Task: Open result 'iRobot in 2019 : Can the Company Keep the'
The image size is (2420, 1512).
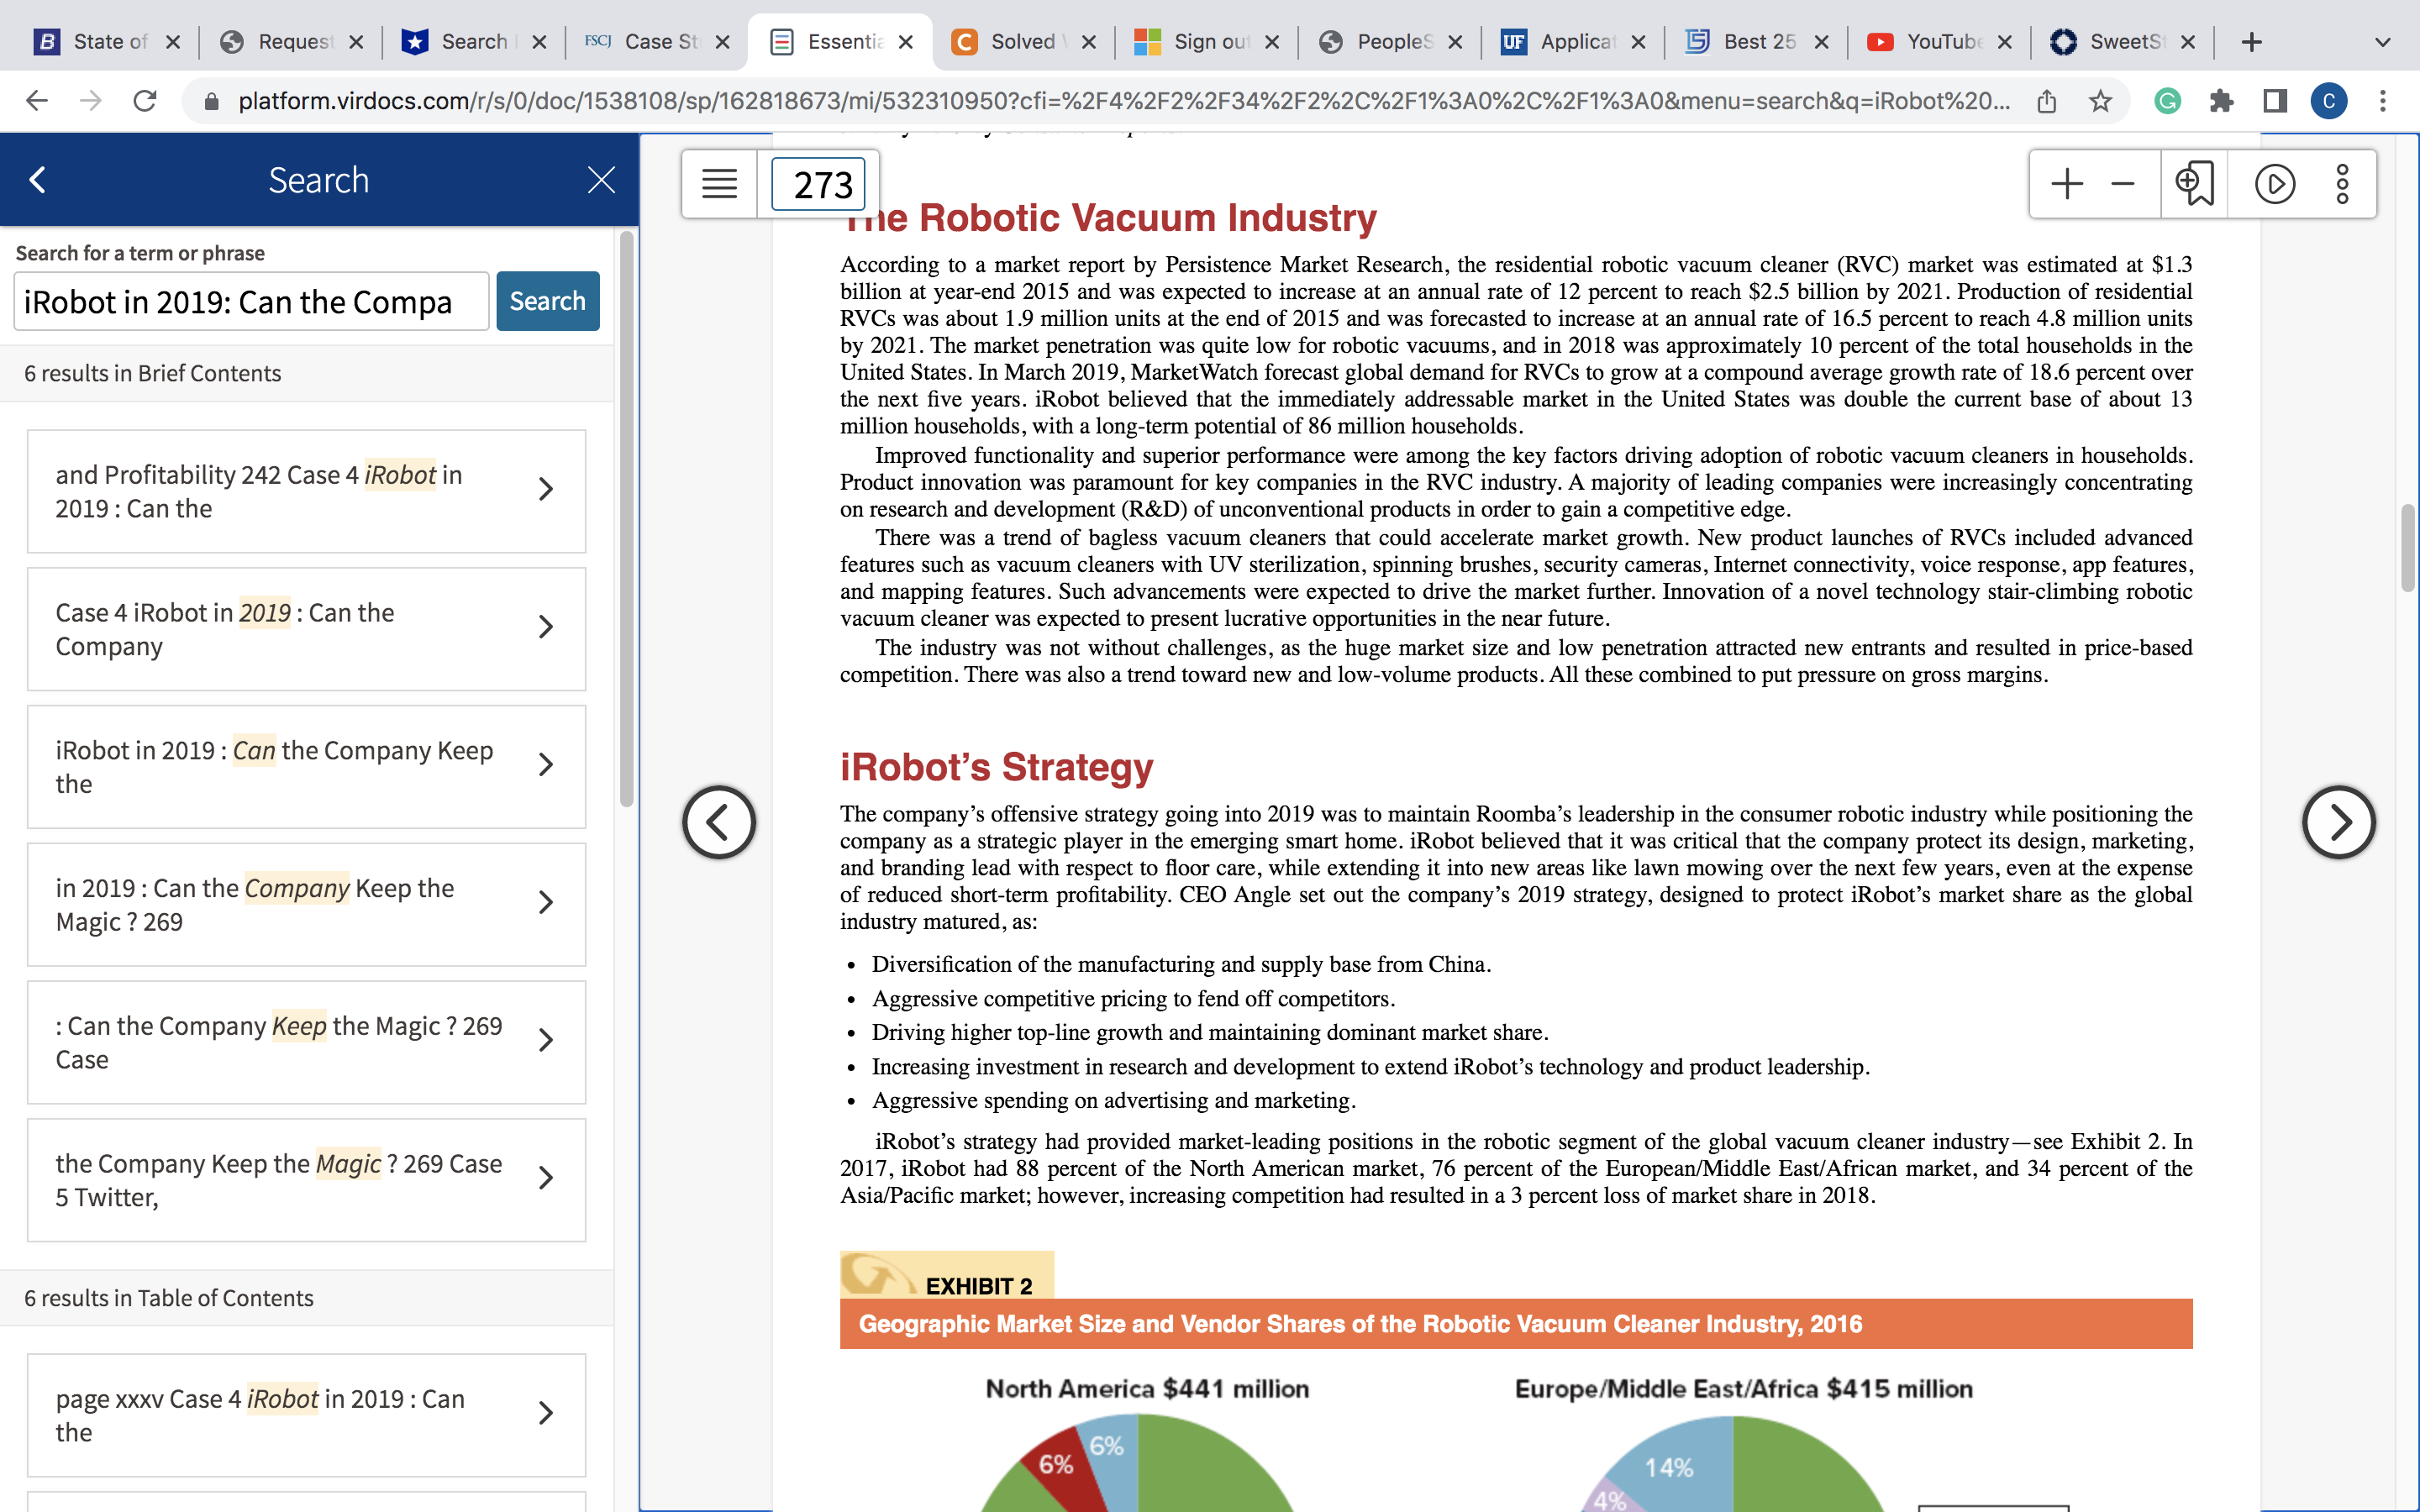Action: pyautogui.click(x=306, y=767)
